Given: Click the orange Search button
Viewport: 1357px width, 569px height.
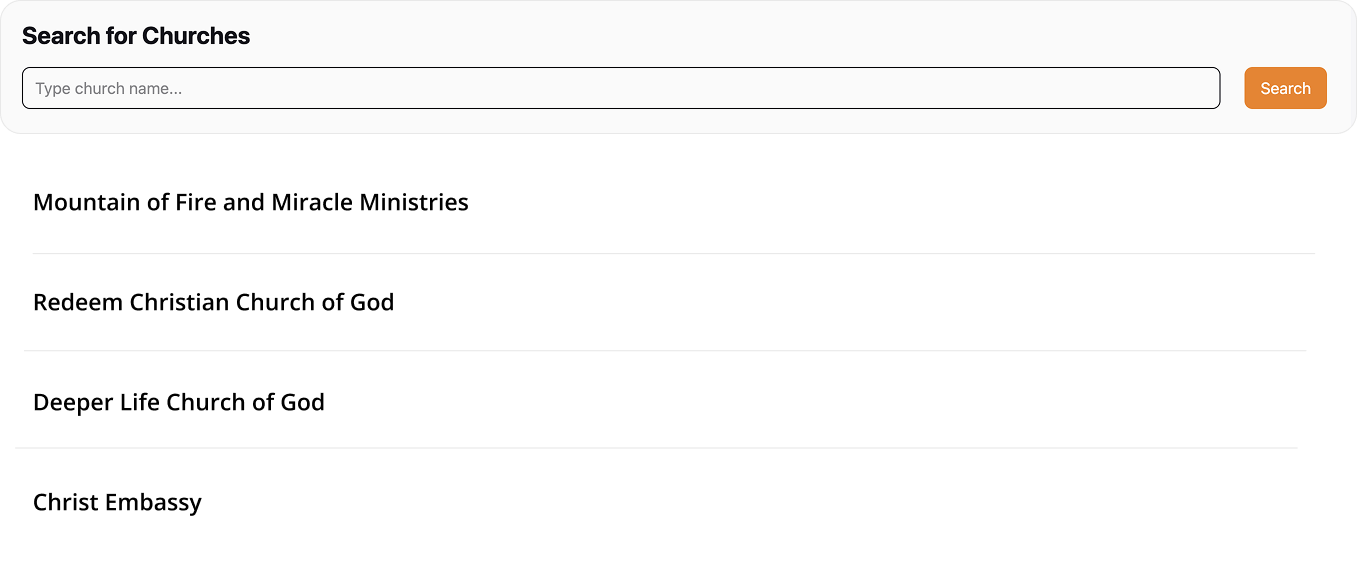Looking at the screenshot, I should (x=1285, y=88).
